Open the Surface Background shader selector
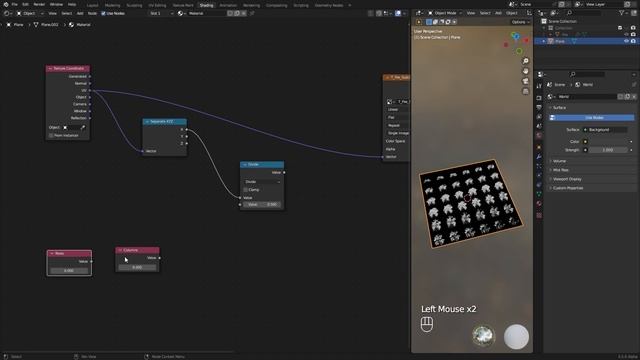 tap(606, 130)
